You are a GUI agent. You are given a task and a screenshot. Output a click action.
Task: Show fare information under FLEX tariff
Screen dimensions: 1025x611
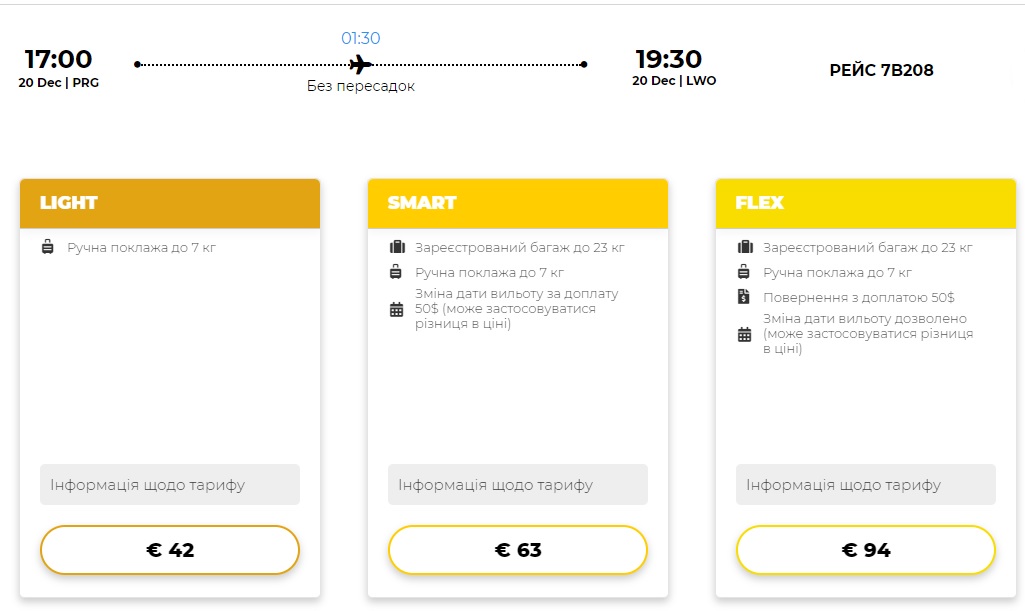click(x=865, y=484)
